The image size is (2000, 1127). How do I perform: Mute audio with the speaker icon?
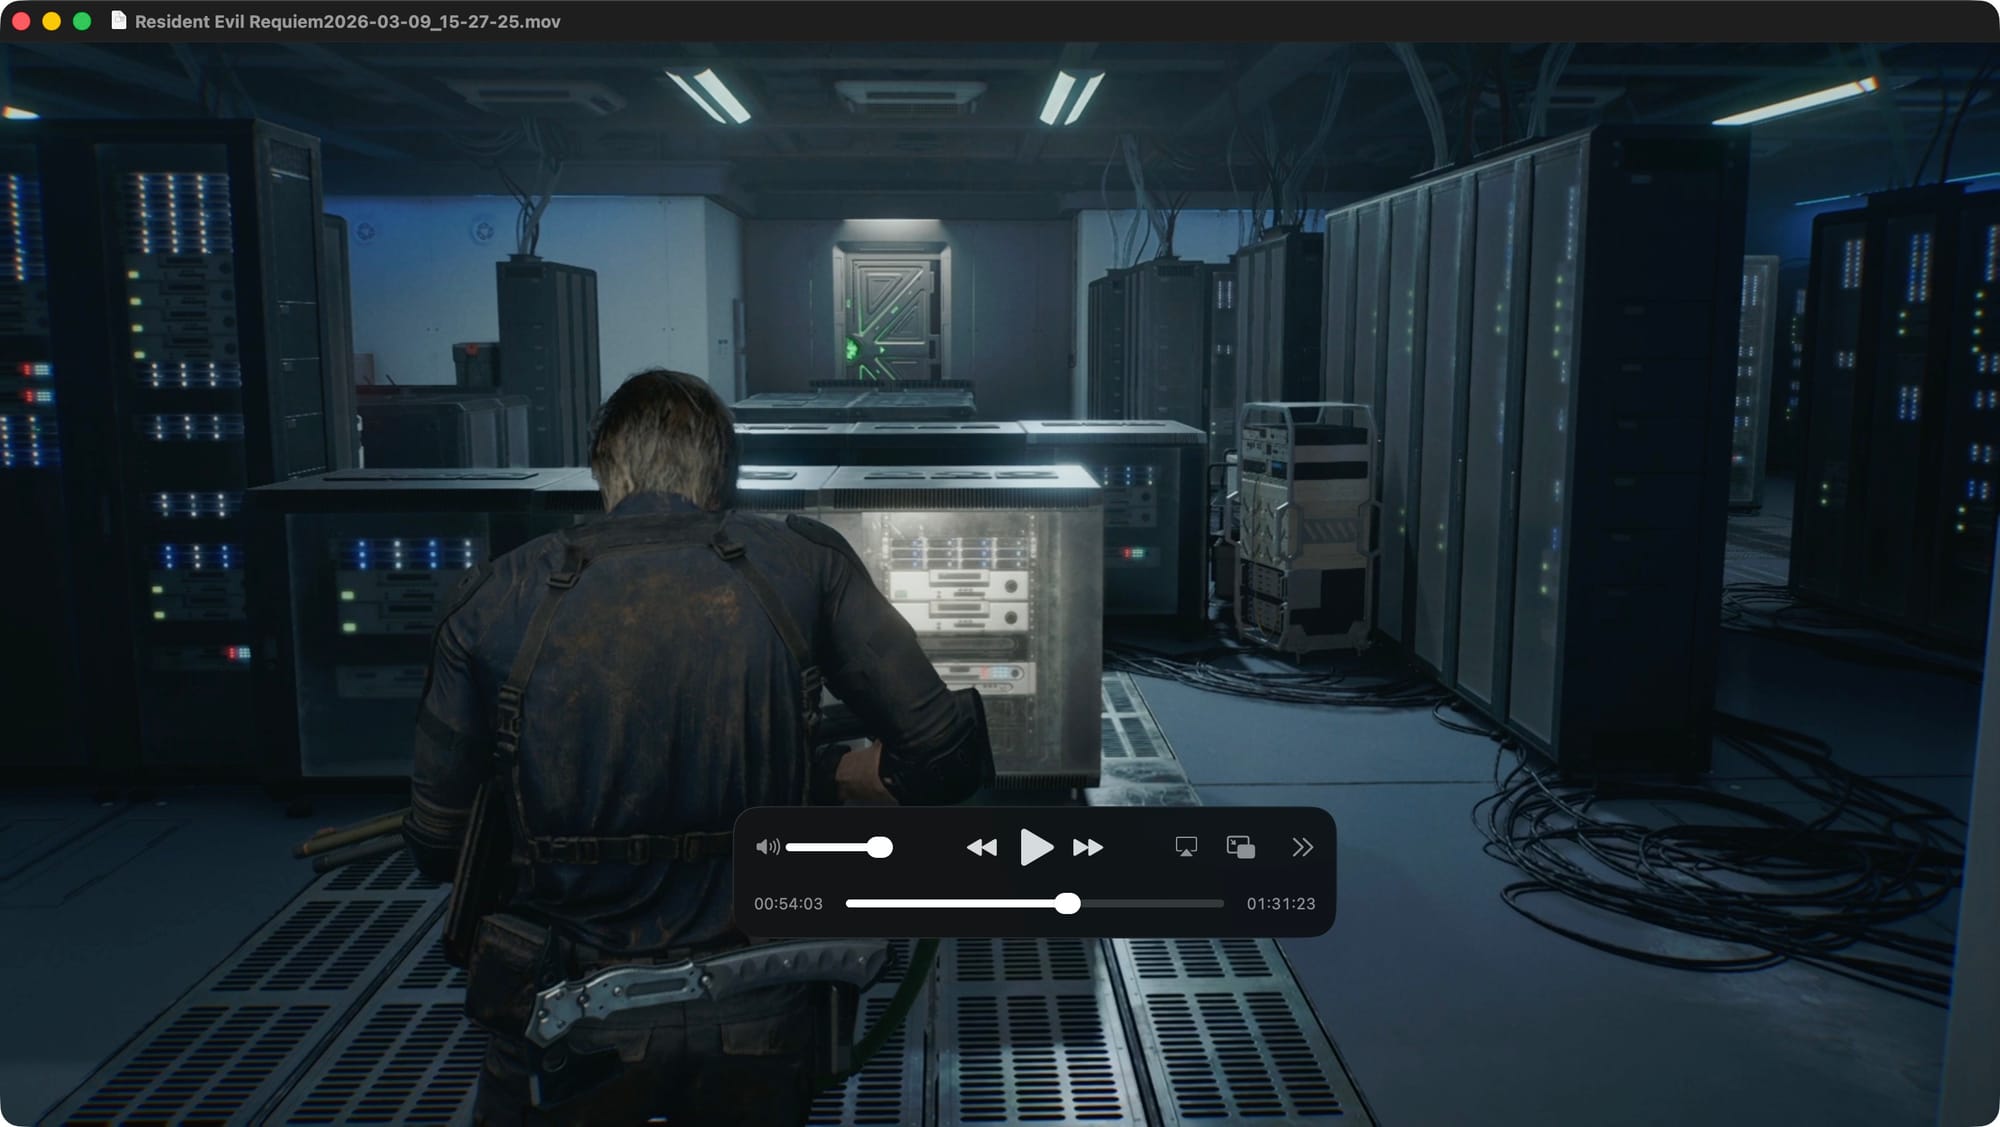pos(767,847)
